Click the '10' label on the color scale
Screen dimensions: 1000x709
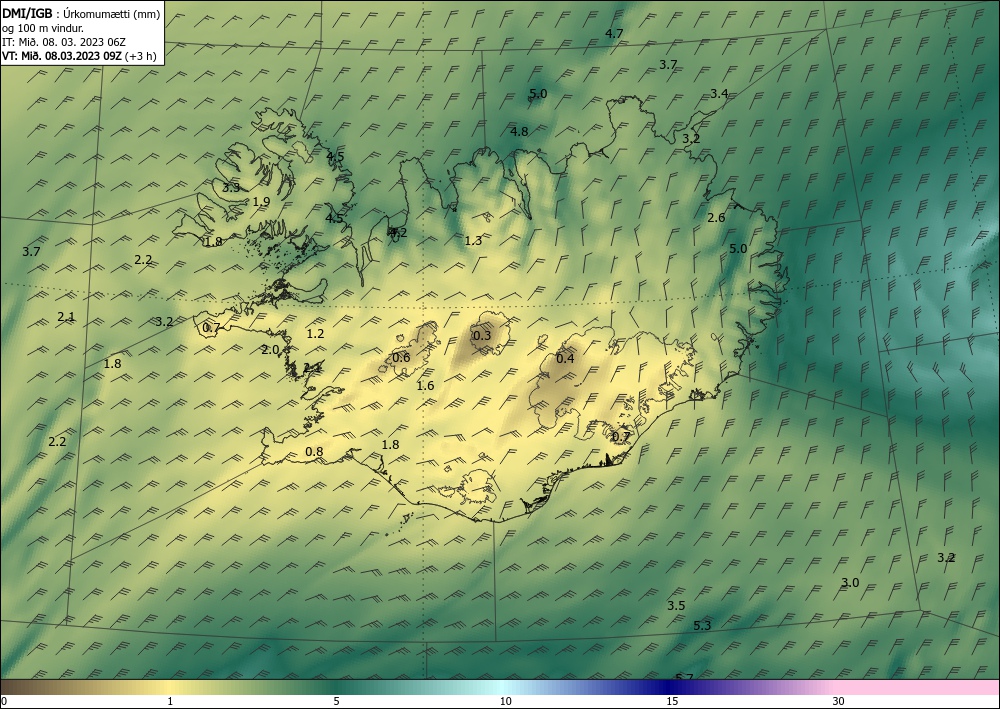[x=505, y=701]
